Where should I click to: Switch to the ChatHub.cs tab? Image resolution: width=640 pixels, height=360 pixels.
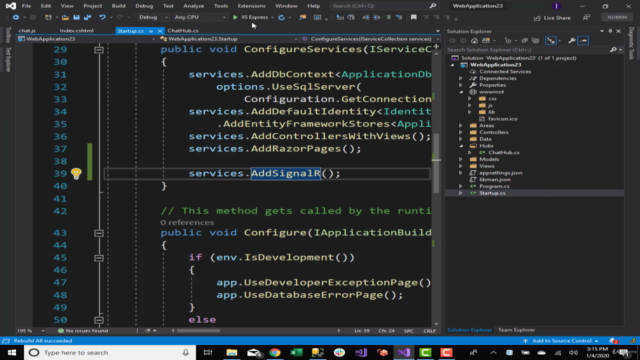pyautogui.click(x=183, y=31)
